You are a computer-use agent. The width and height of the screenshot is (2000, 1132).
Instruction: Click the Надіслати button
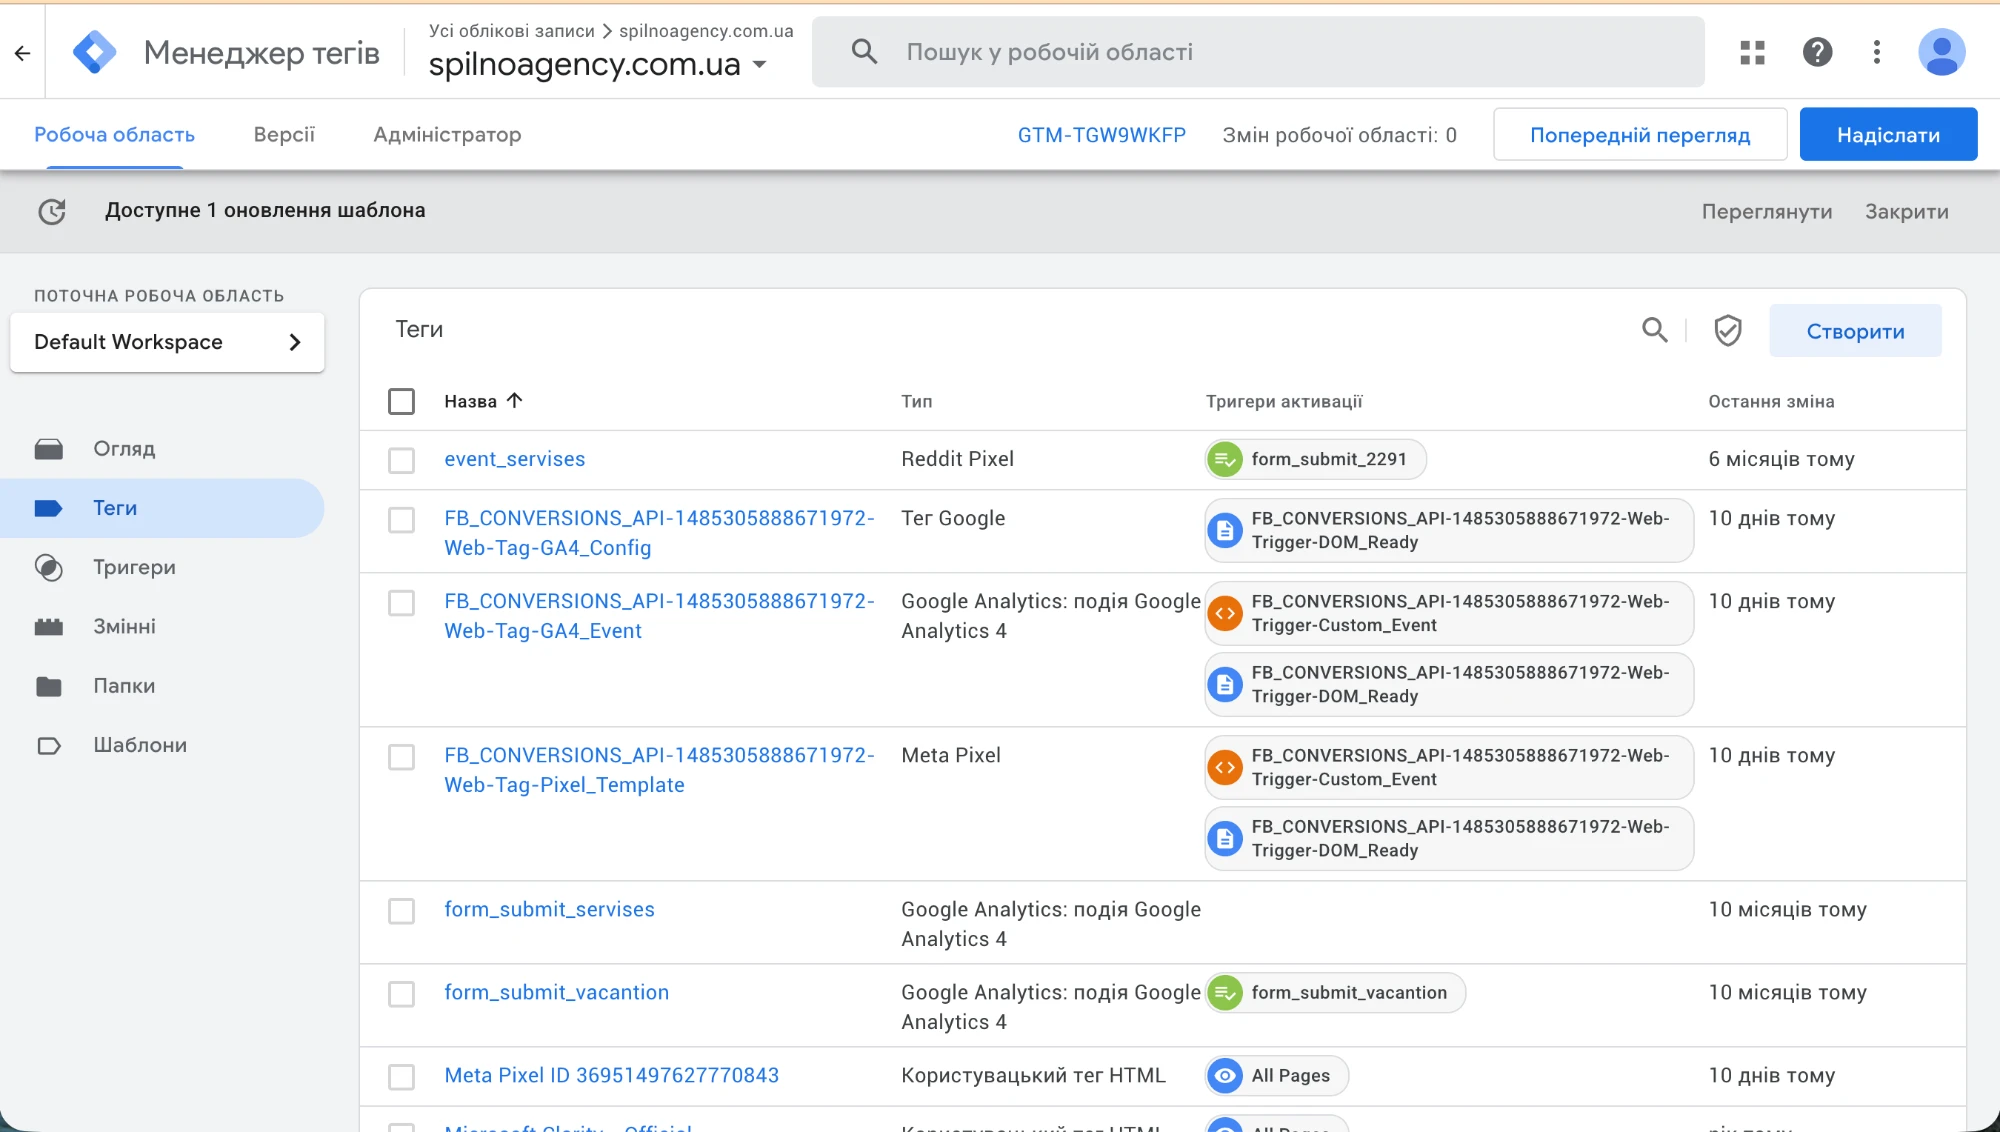point(1888,135)
